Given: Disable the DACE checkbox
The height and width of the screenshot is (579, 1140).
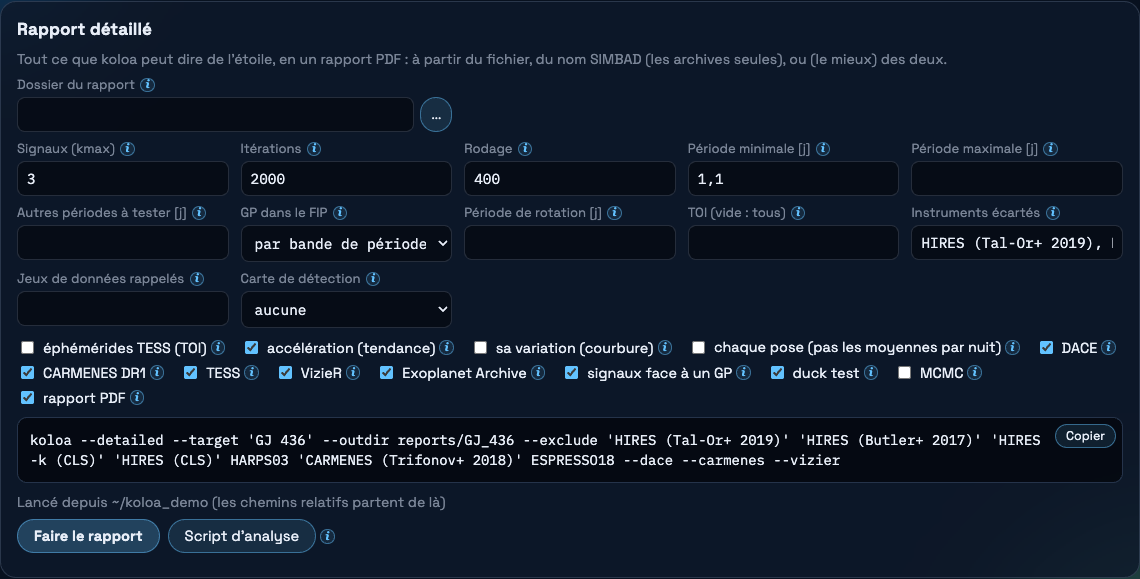Looking at the screenshot, I should pos(1046,348).
